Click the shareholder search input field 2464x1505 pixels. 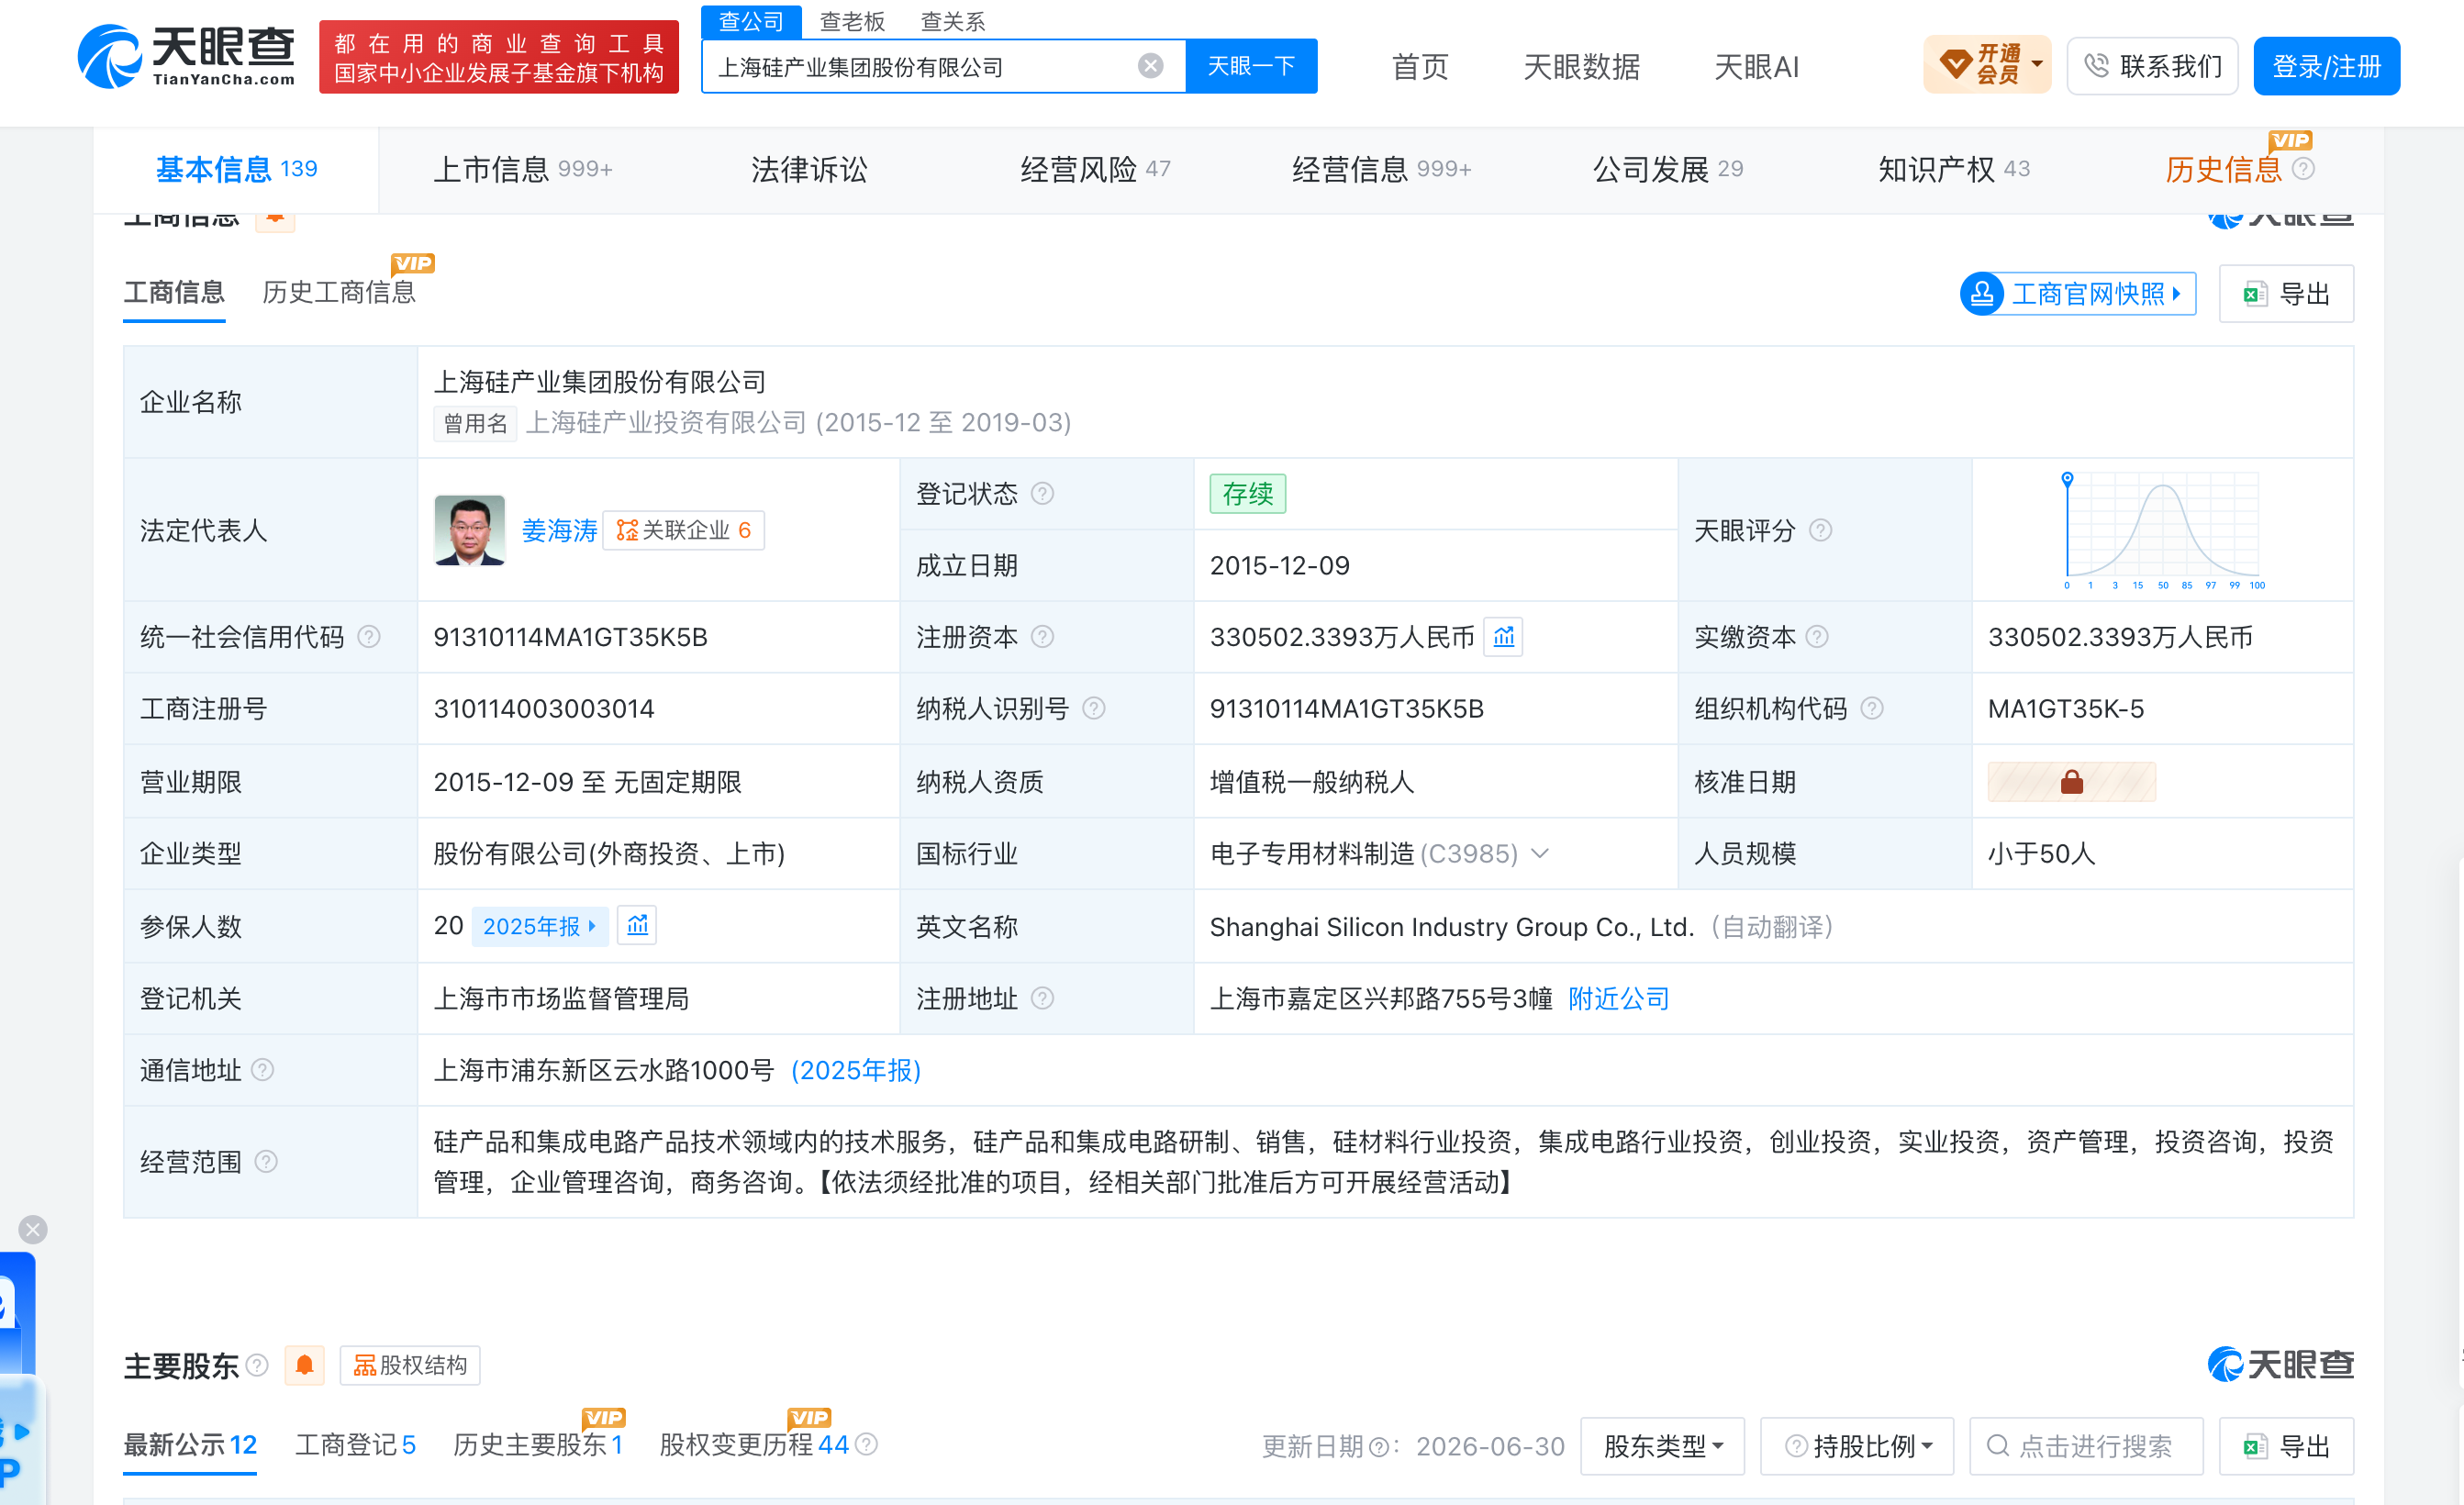(x=2086, y=1446)
